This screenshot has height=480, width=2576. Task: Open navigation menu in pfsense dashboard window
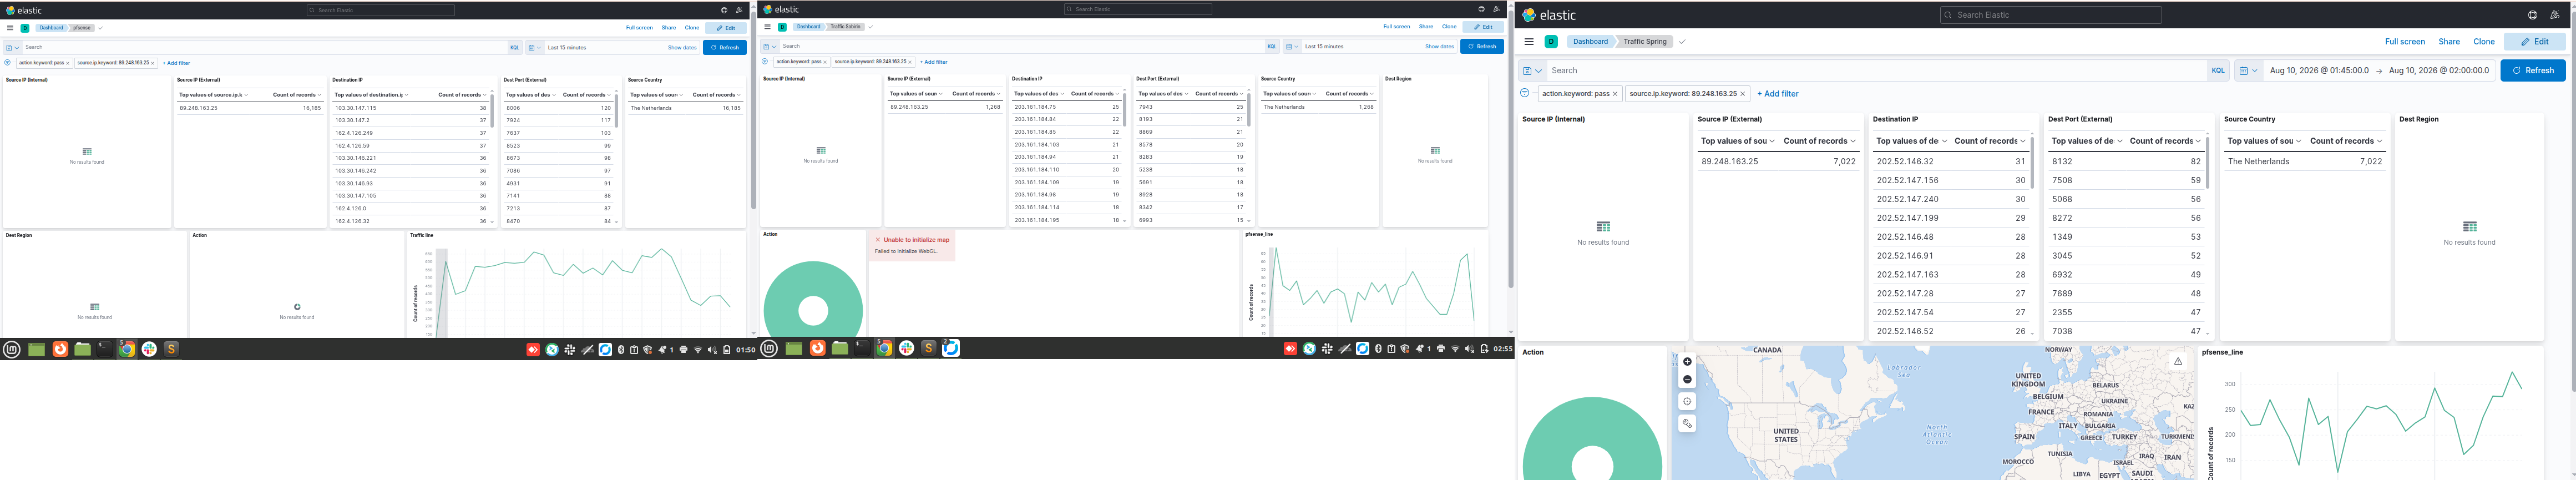pyautogui.click(x=10, y=28)
